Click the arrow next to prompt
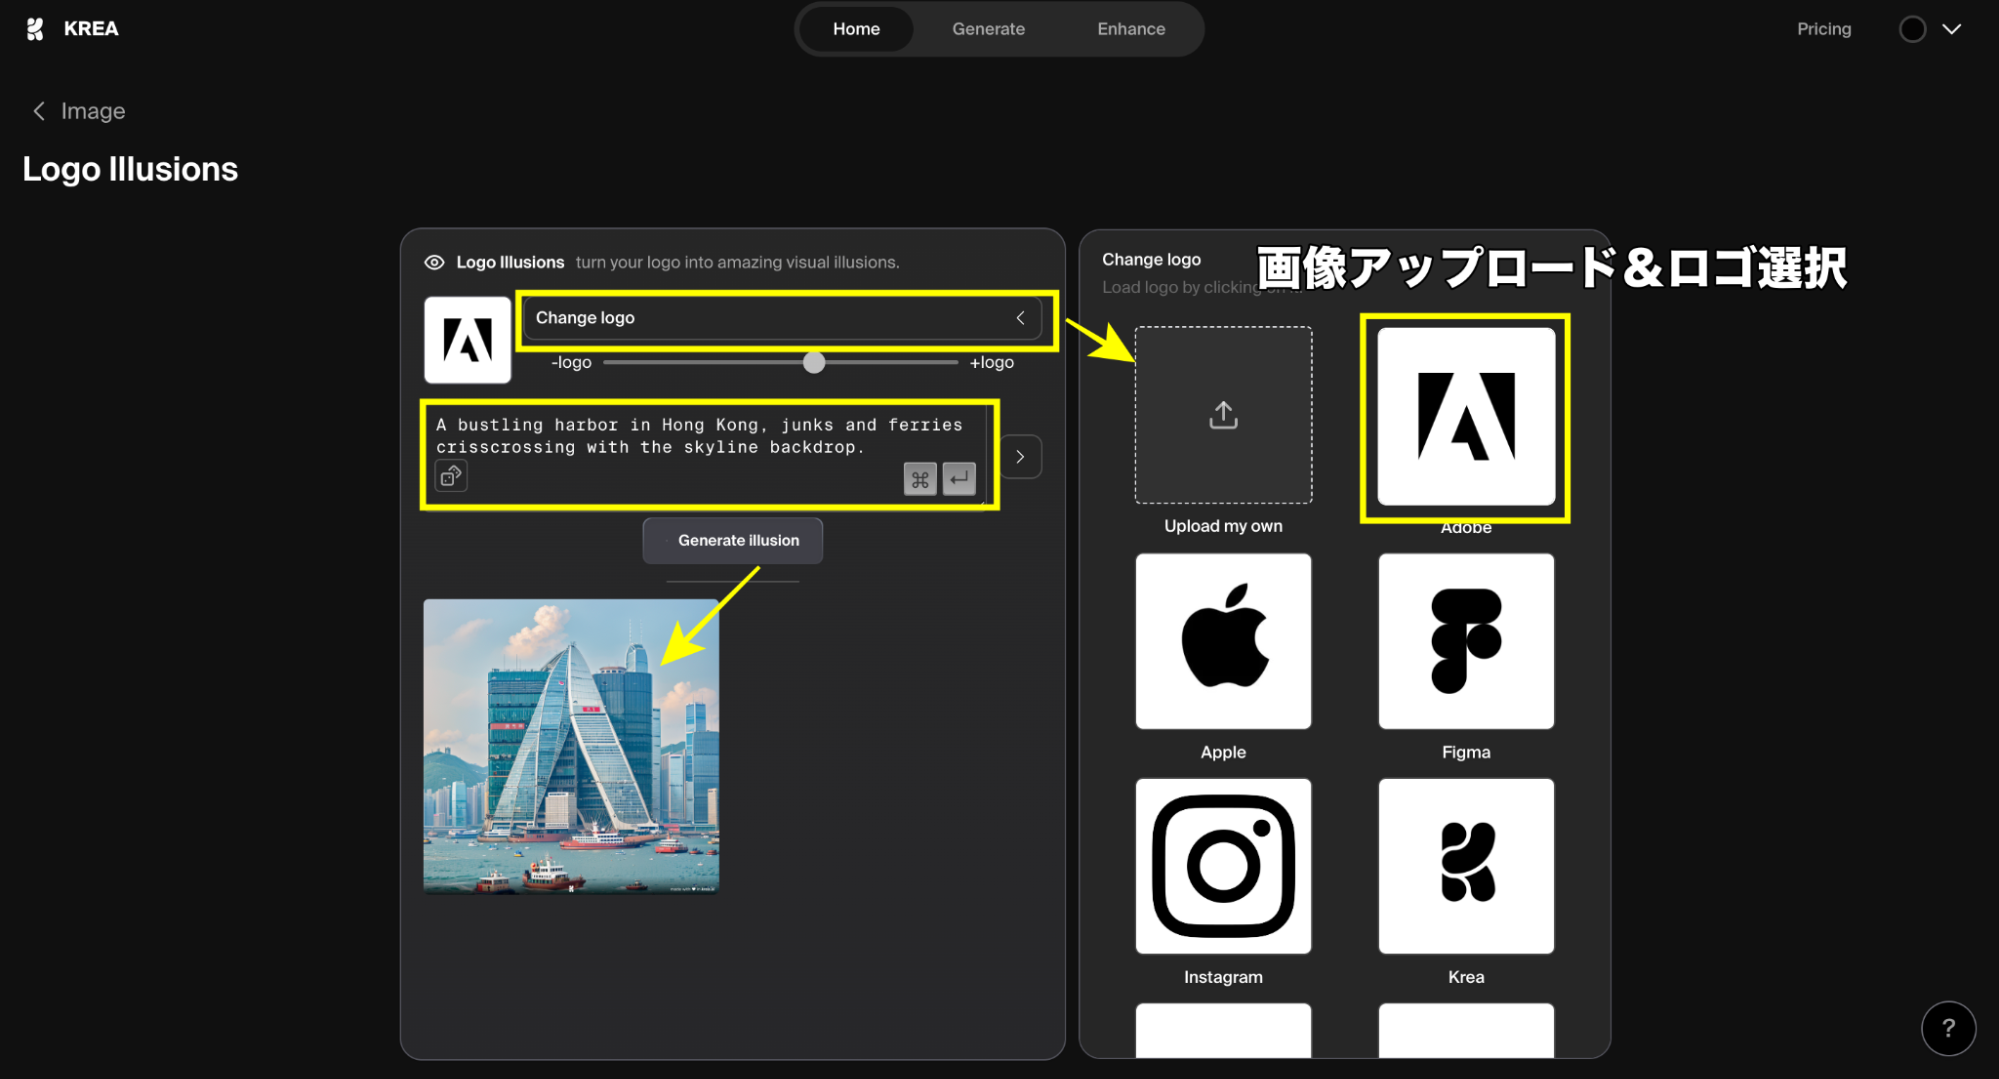This screenshot has width=1999, height=1079. 1020,457
